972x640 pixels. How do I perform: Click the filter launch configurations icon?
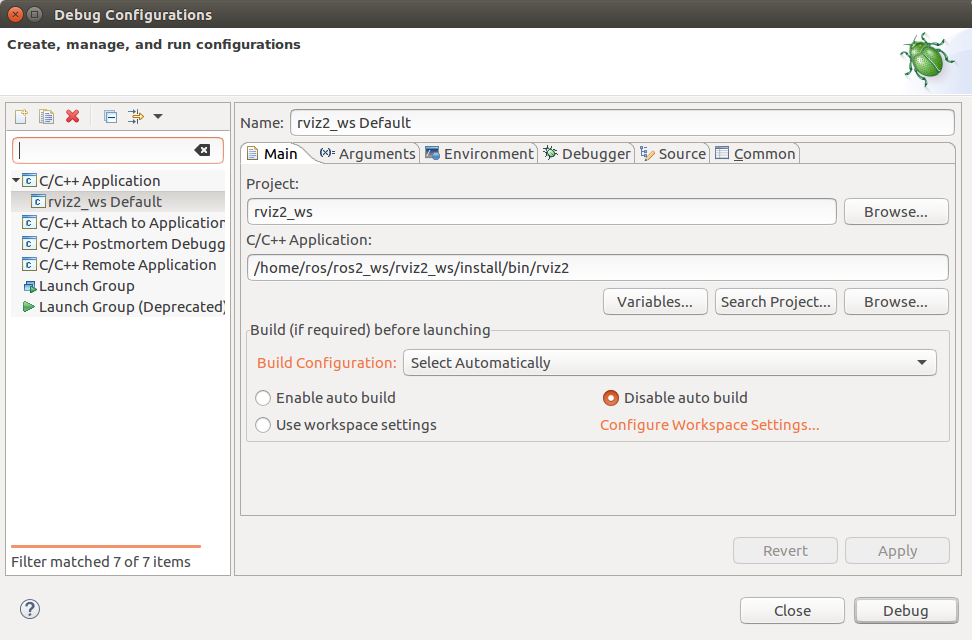click(x=136, y=117)
